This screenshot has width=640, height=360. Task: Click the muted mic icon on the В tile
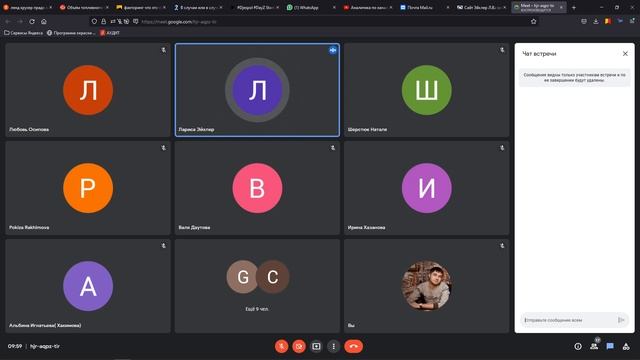click(x=333, y=148)
